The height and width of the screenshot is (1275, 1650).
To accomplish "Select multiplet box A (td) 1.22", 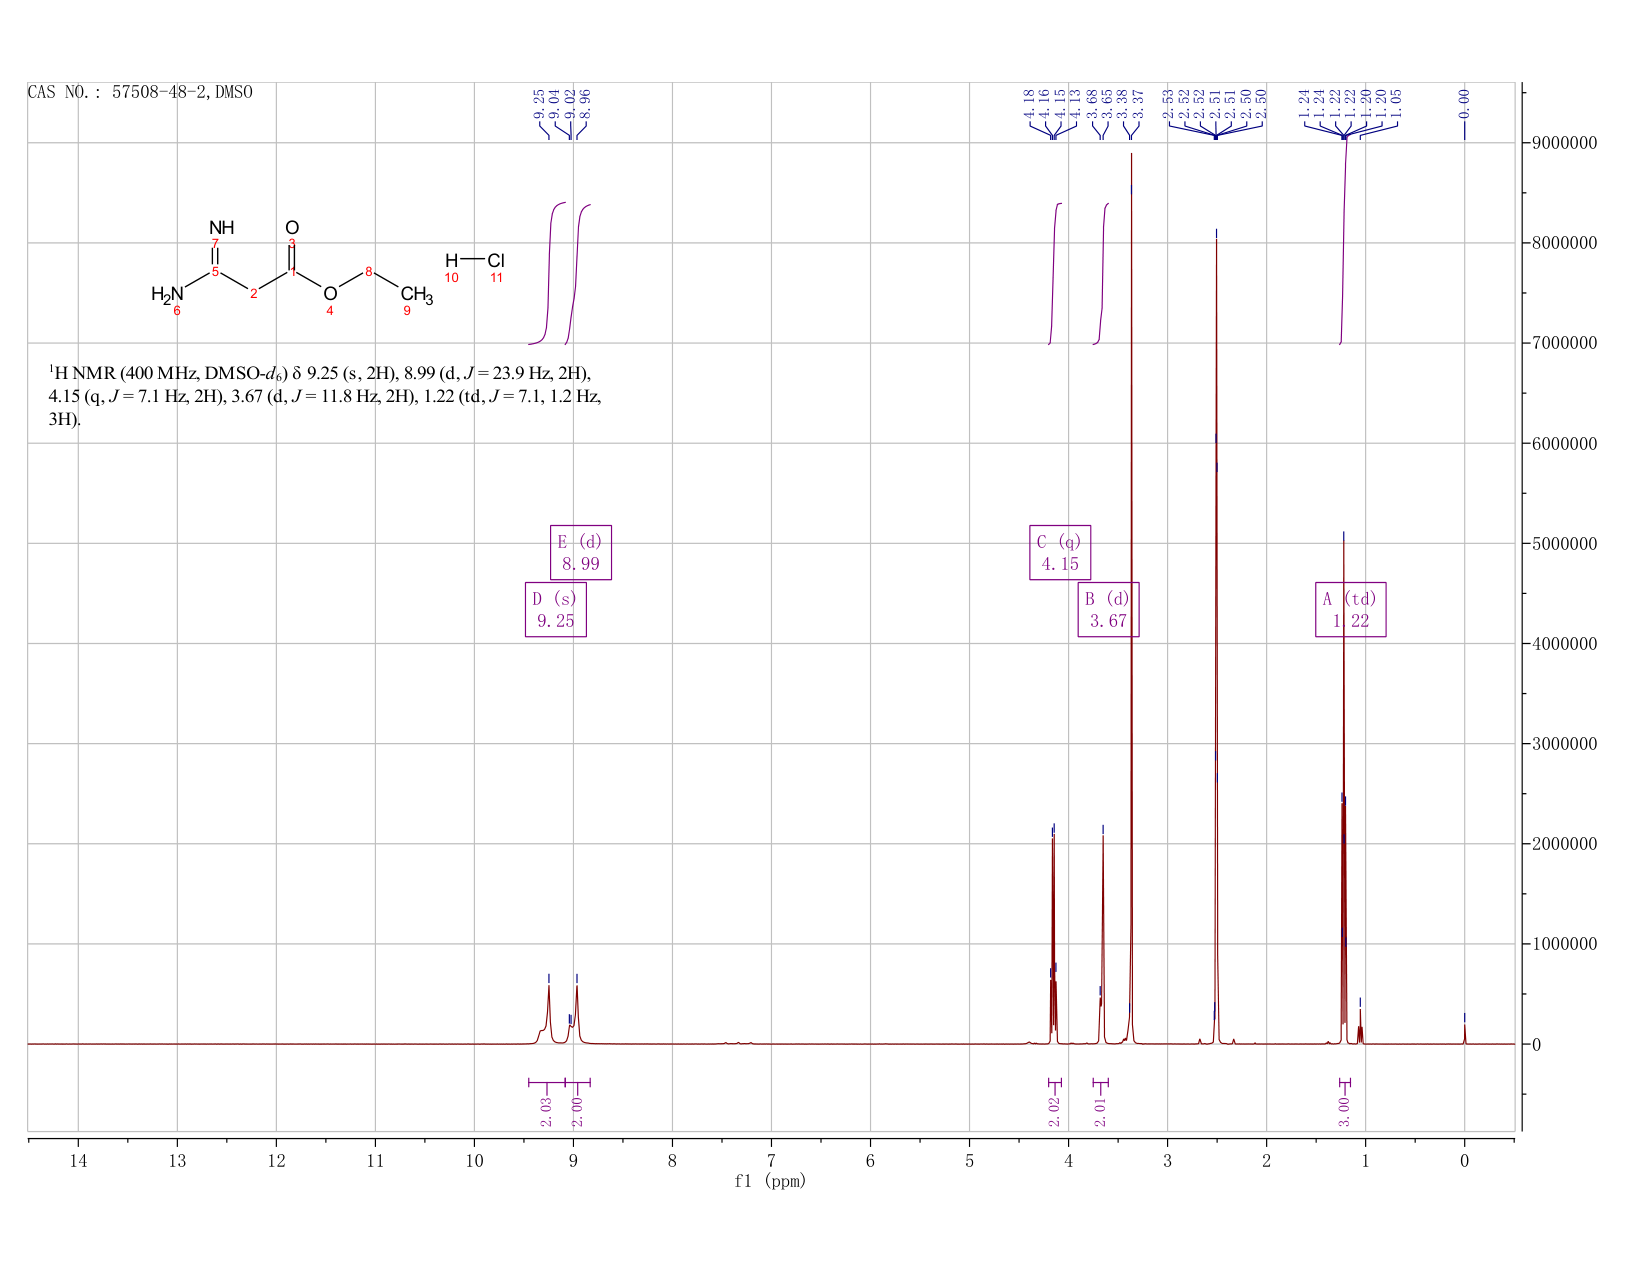I will (1350, 610).
